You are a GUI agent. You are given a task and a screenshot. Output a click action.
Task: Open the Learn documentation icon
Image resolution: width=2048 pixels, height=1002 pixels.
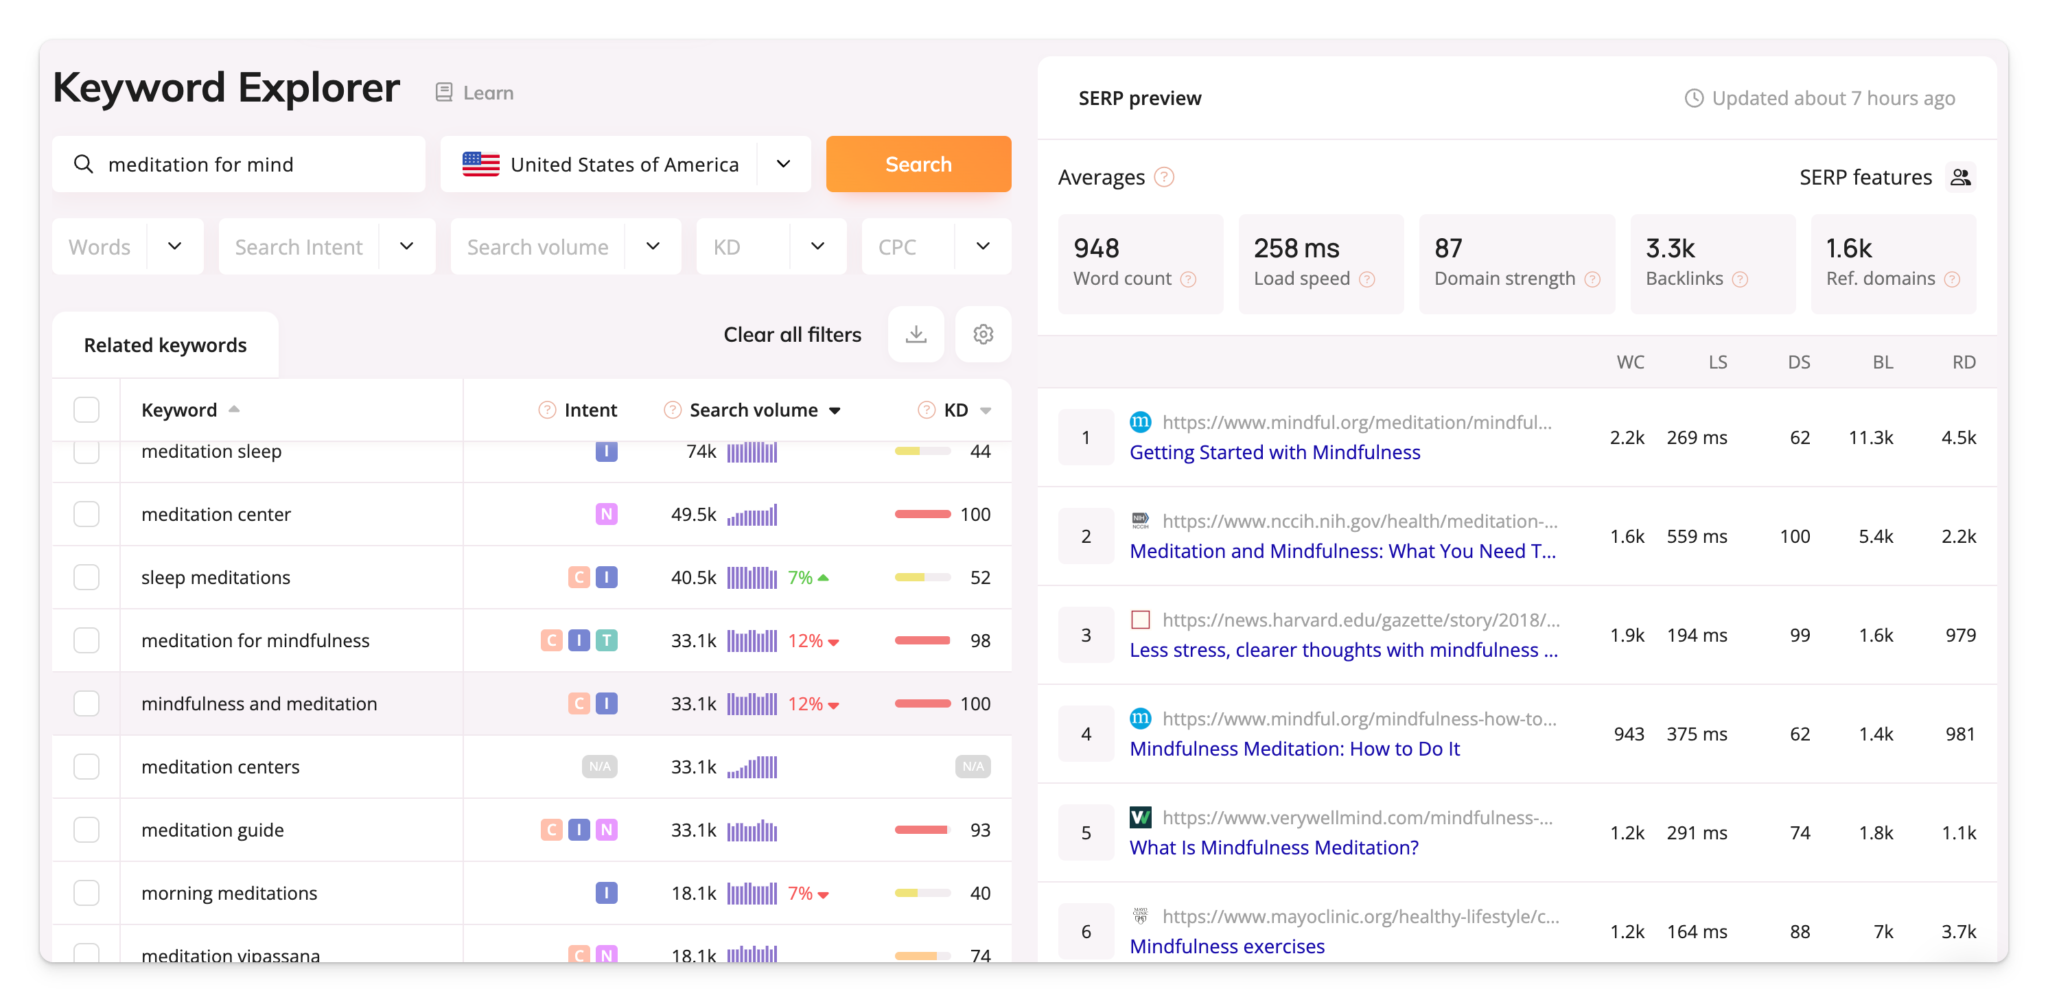442,91
